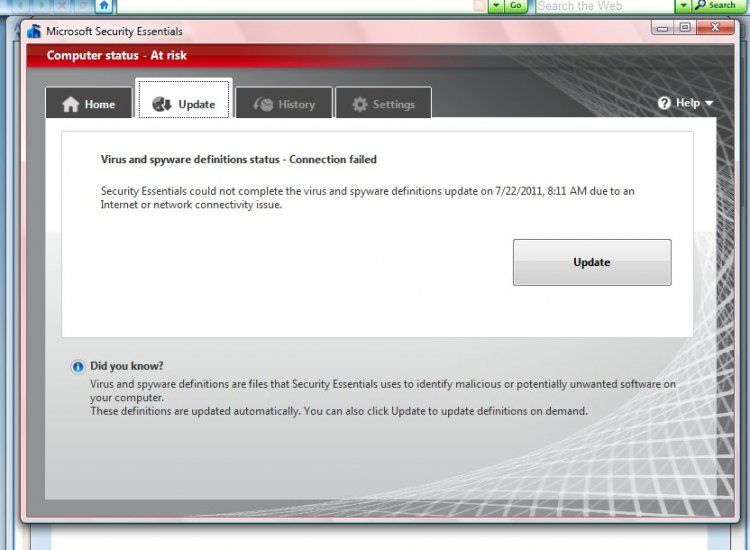Open the Home tab
This screenshot has width=750, height=550.
tap(89, 103)
